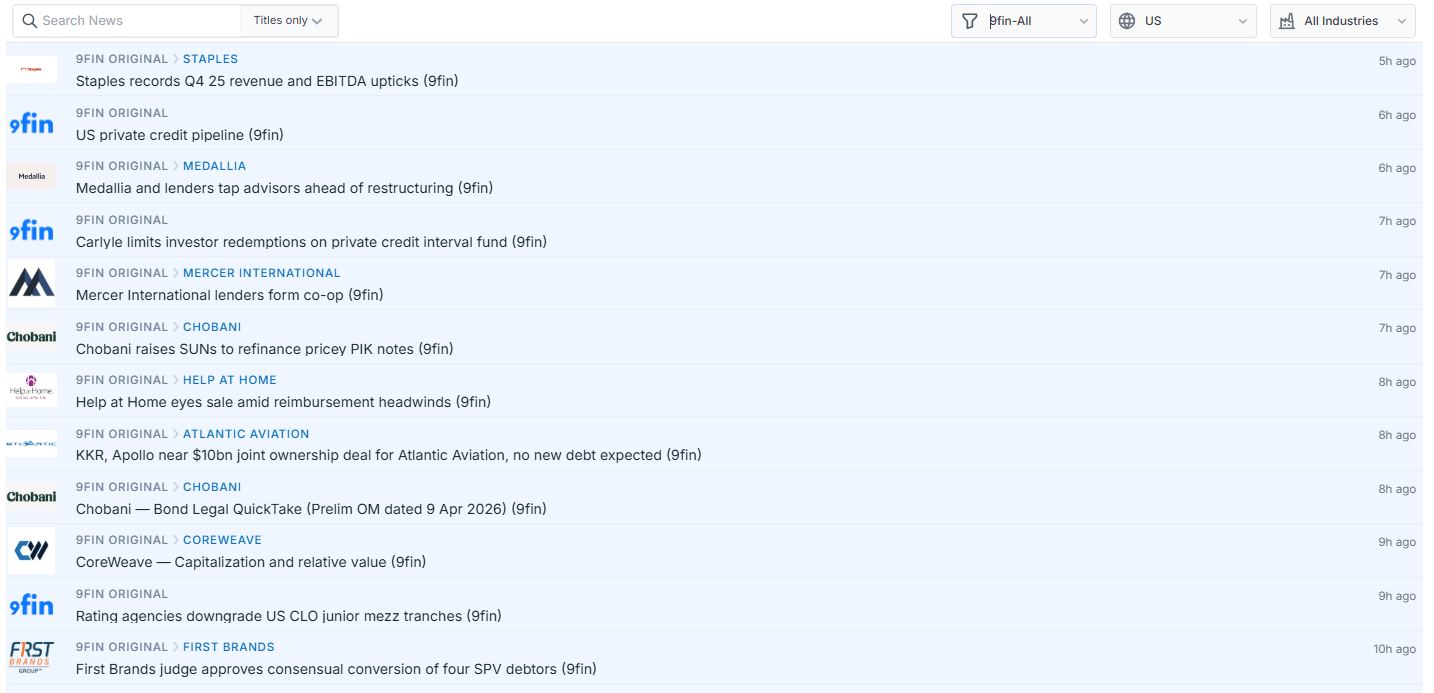The image size is (1434, 693).
Task: Open CHOBANI tag above Bond Legal QuickTake
Action: (x=212, y=487)
